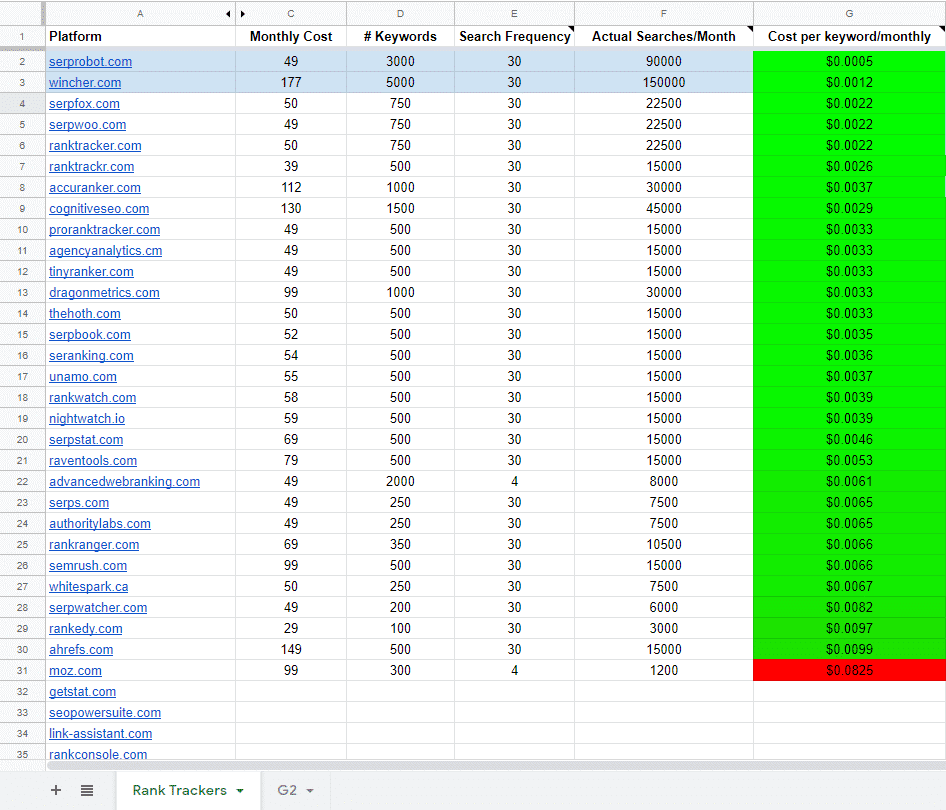Screen dimensions: 946x810
Task: Select column F header
Action: coord(664,13)
